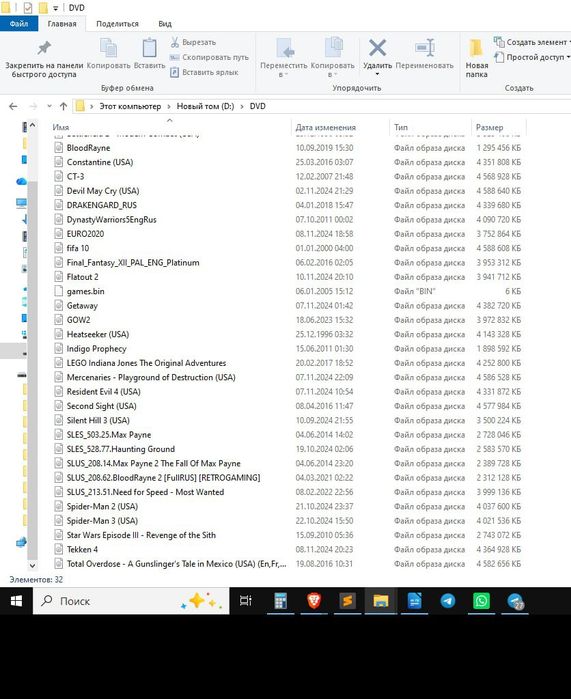The image size is (571, 699).
Task: Click the Tekken 4 file icon
Action: 58,549
